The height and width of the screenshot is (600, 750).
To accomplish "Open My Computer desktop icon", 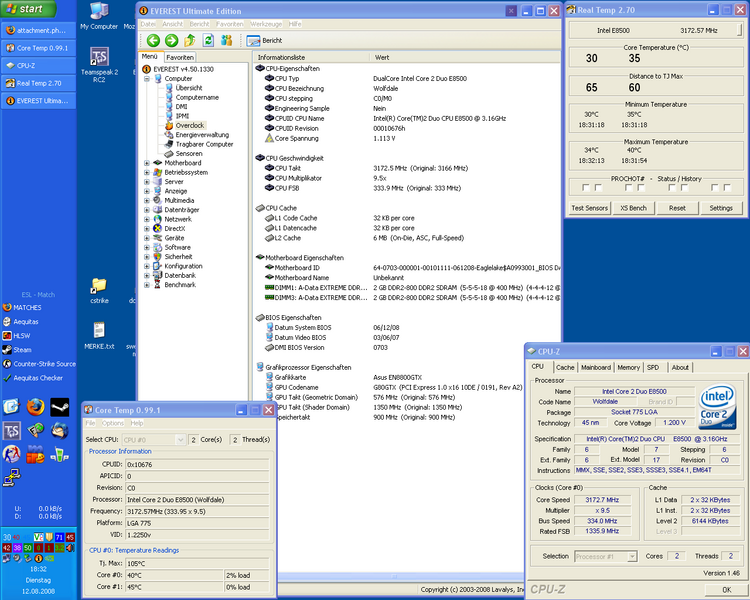I will [99, 17].
